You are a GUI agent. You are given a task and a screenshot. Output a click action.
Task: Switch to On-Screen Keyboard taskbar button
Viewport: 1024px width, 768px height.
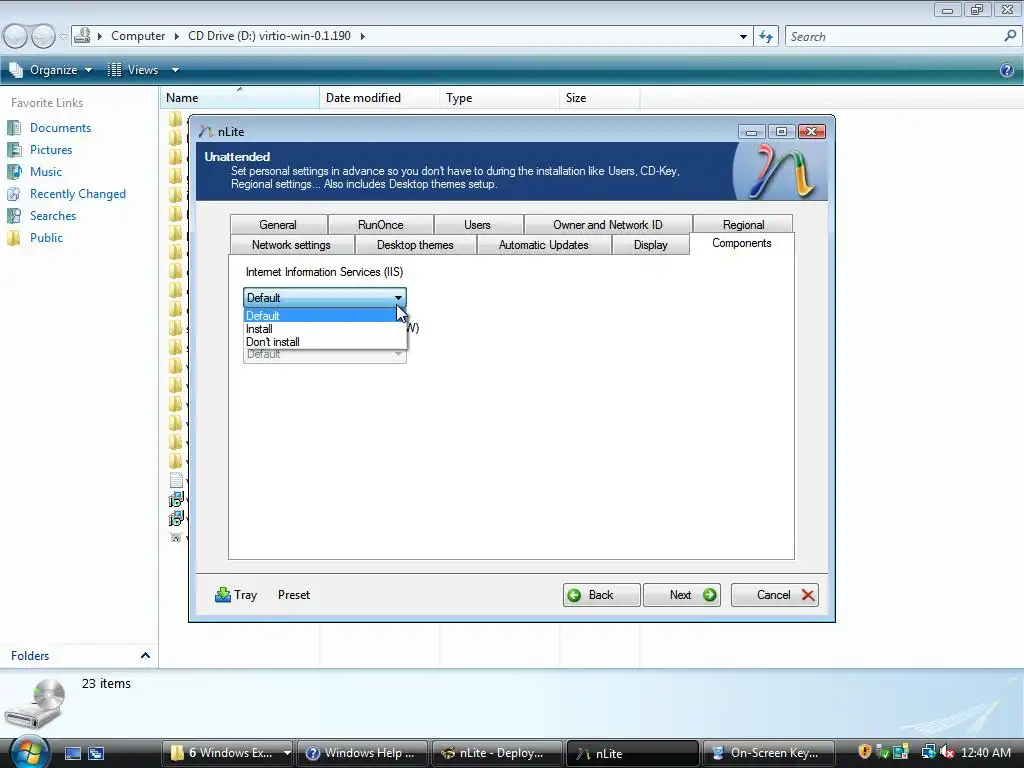click(x=768, y=753)
